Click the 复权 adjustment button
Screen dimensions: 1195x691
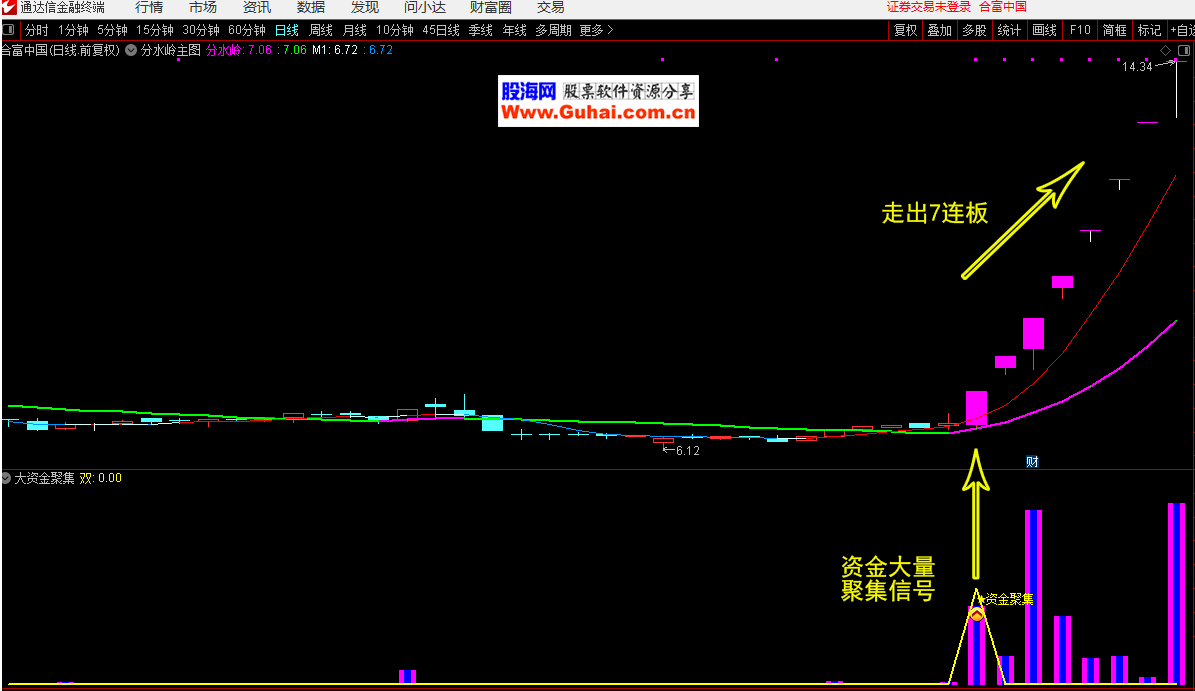tap(905, 30)
